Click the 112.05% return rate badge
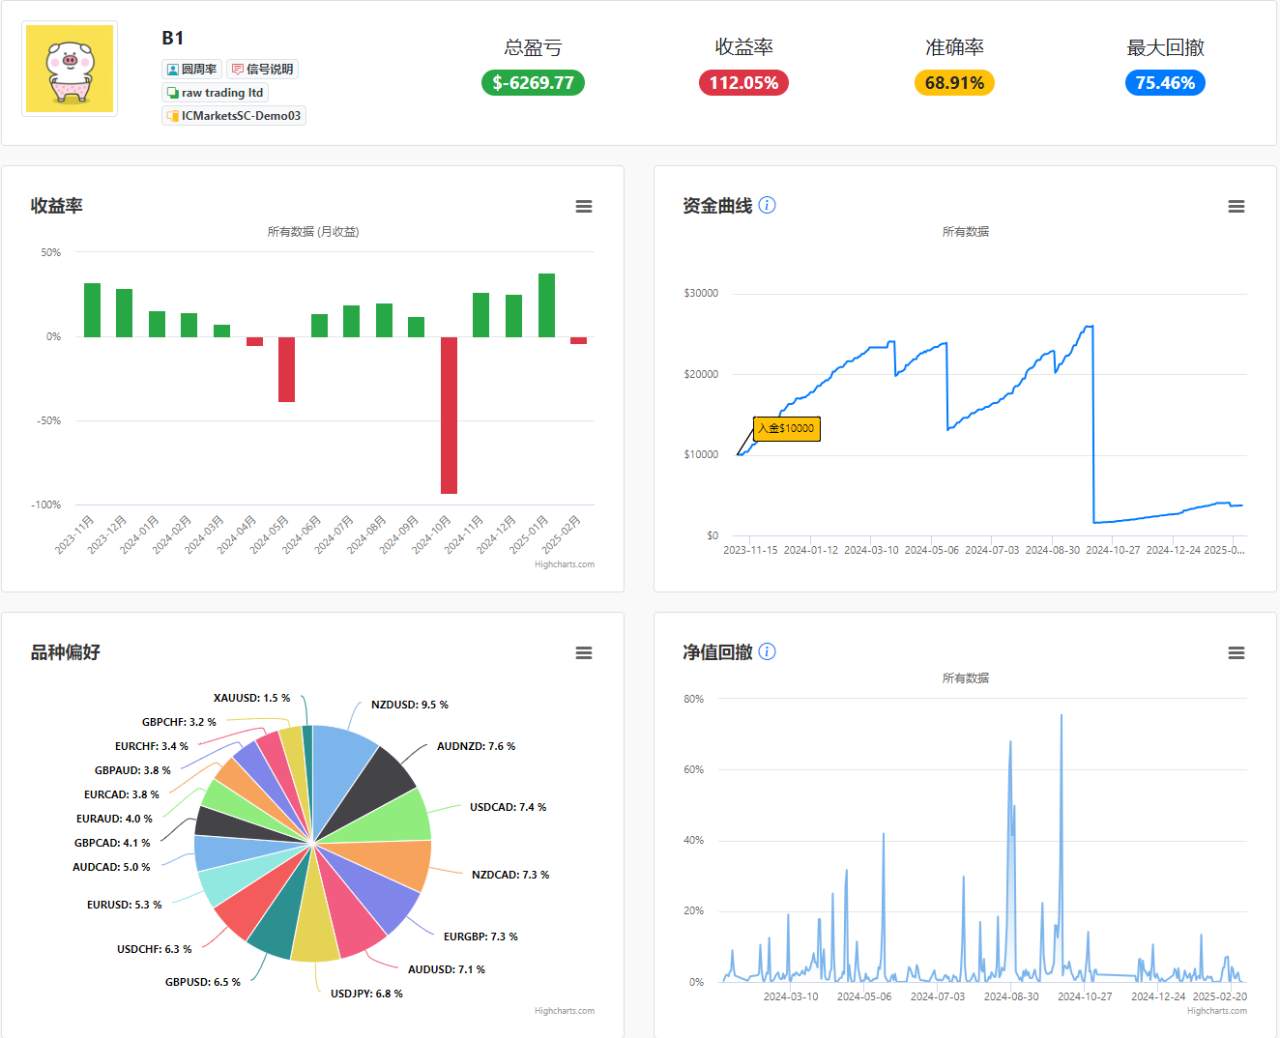The height and width of the screenshot is (1038, 1280). (x=744, y=83)
